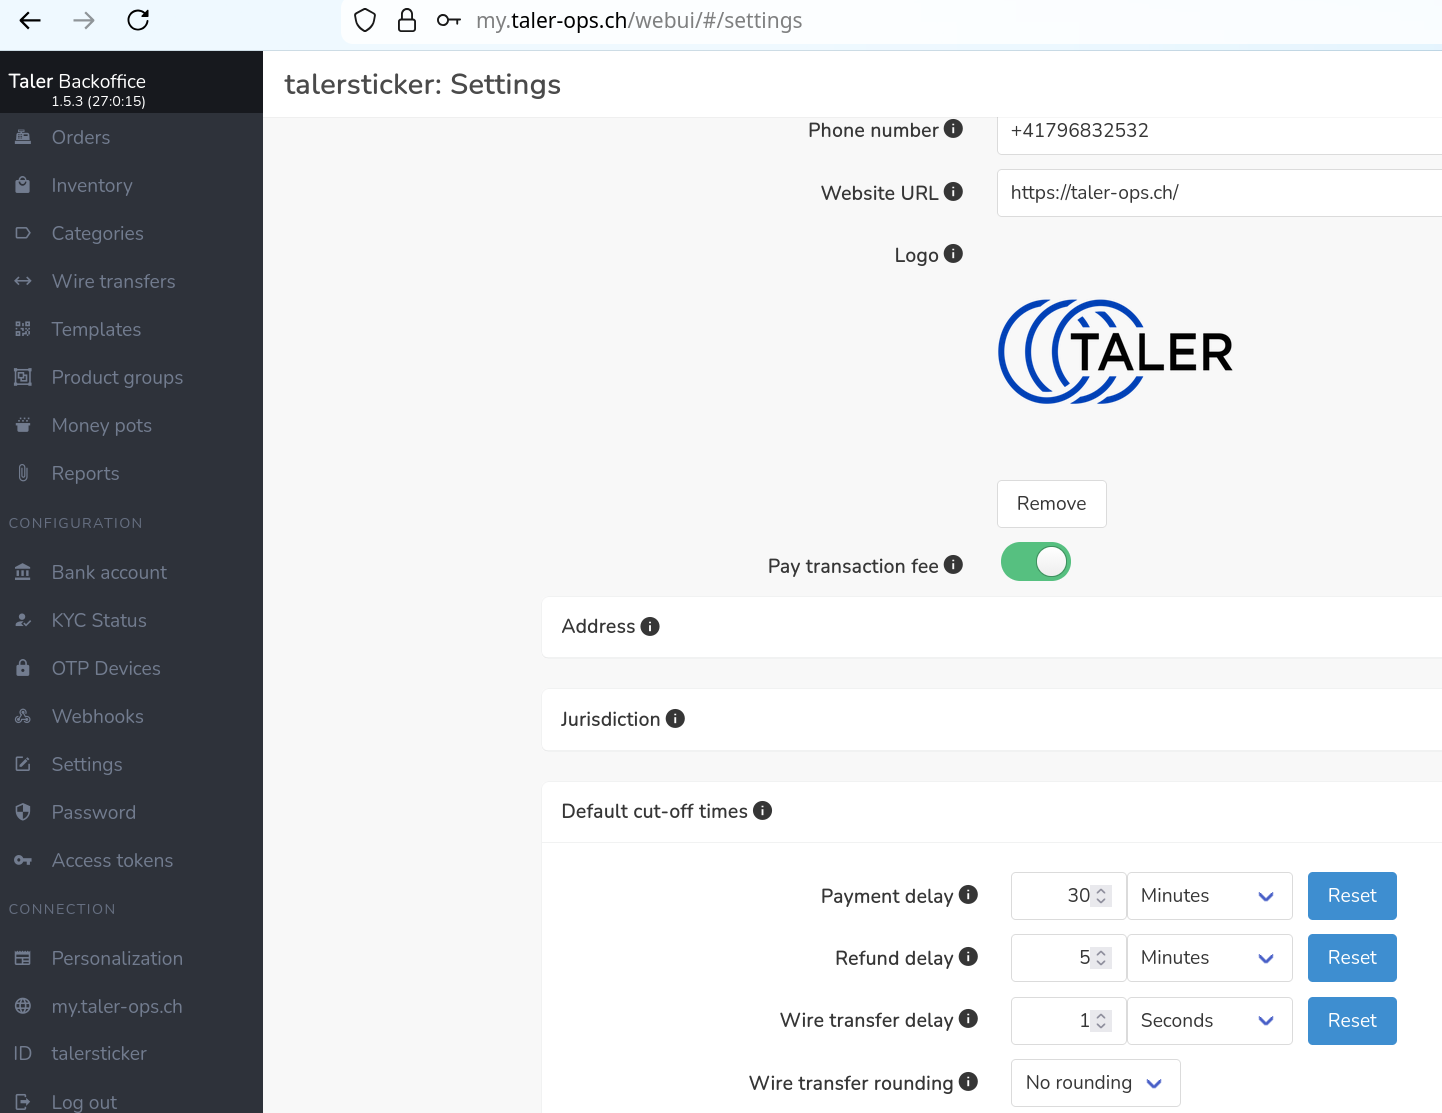Reload the page with the browser refresh icon
Viewport: 1442px width, 1113px height.
138,20
